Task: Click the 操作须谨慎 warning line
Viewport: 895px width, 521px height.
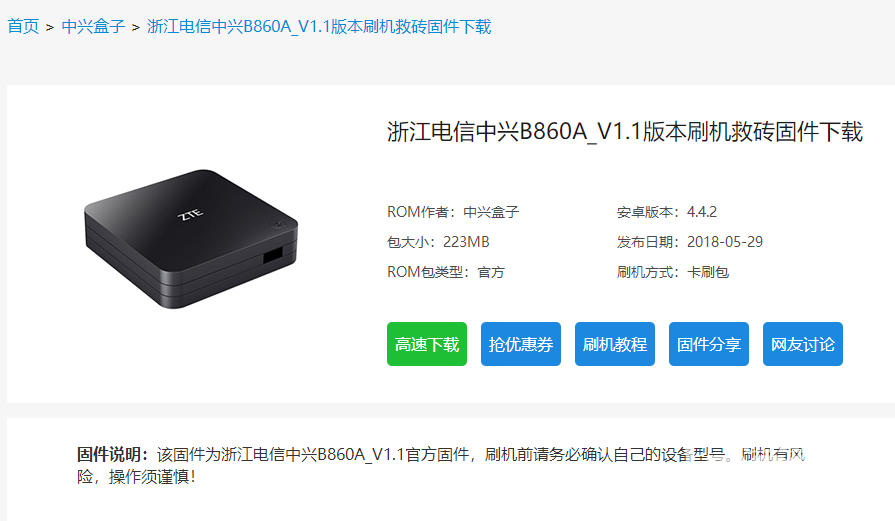Action: point(136,477)
